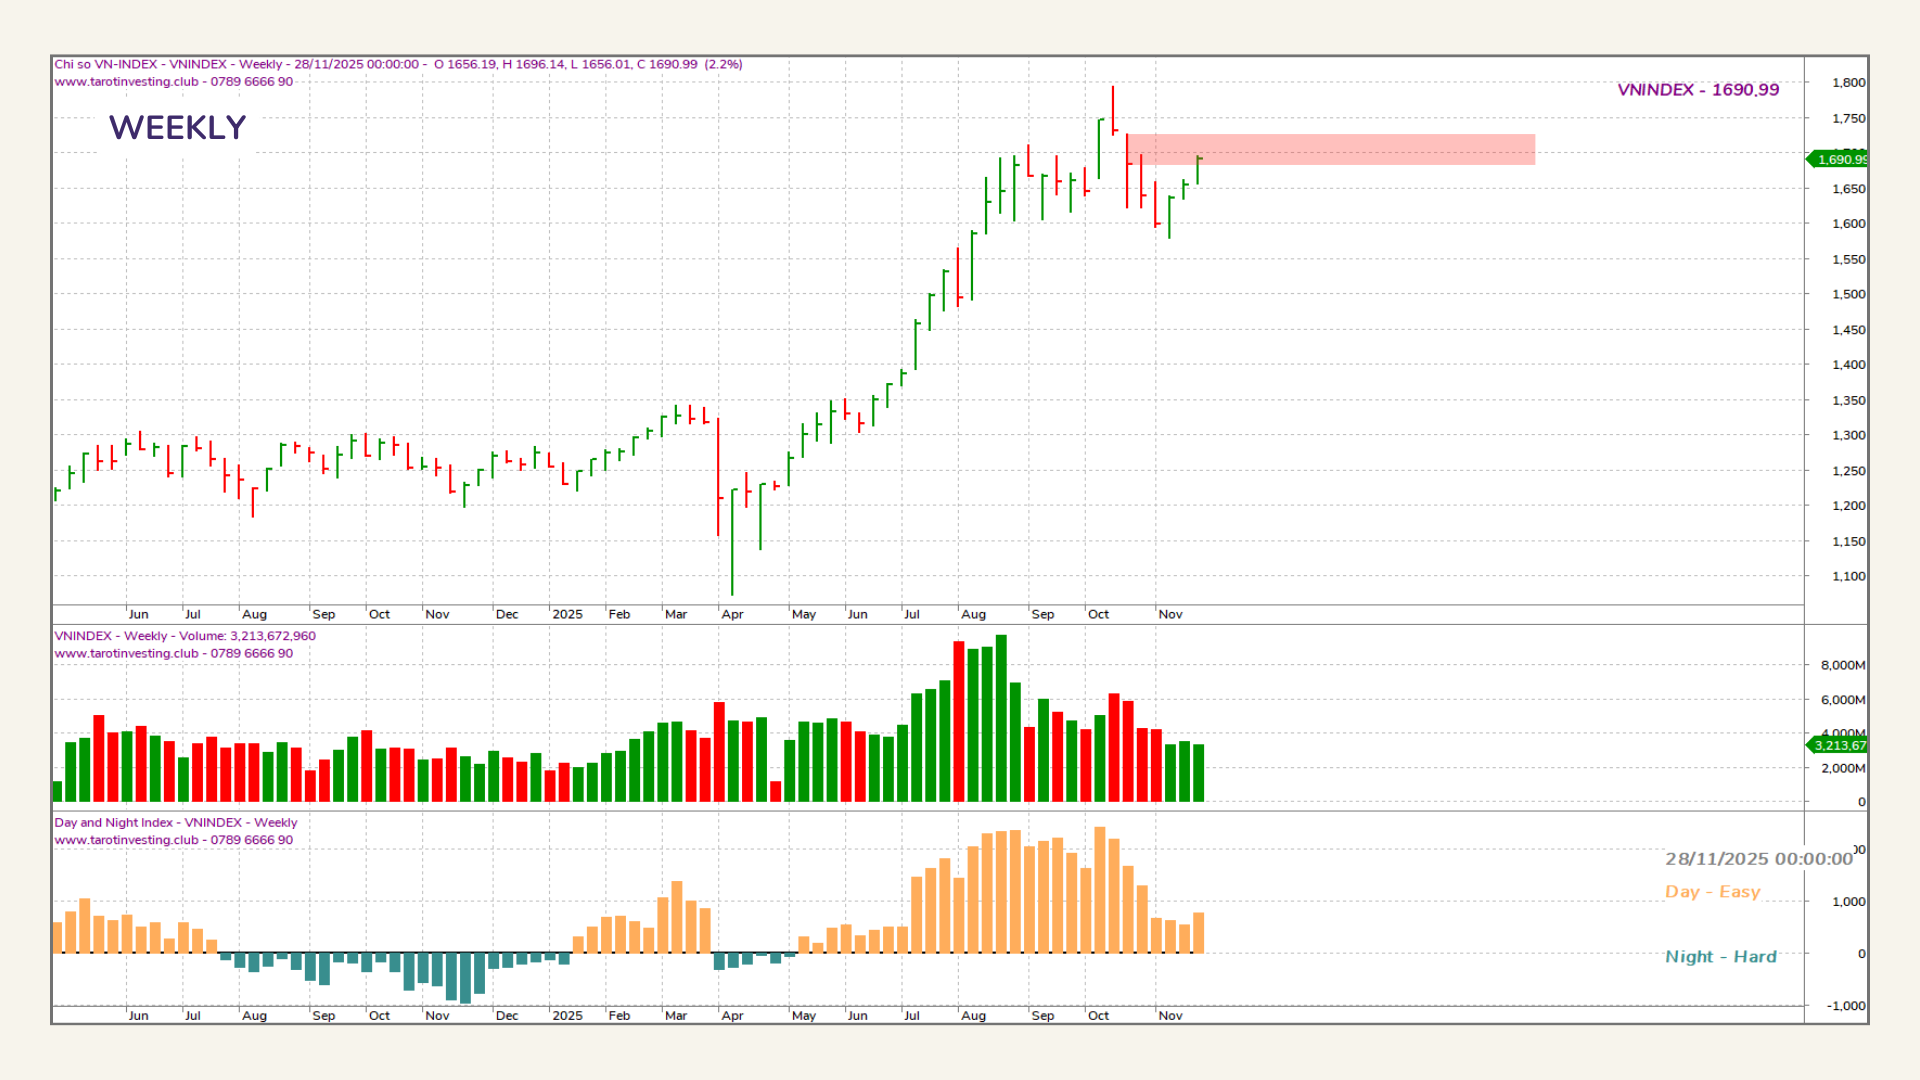Click the VNINDEX Weekly Volume panel title
Screen dimensions: 1920x1080
click(185, 636)
